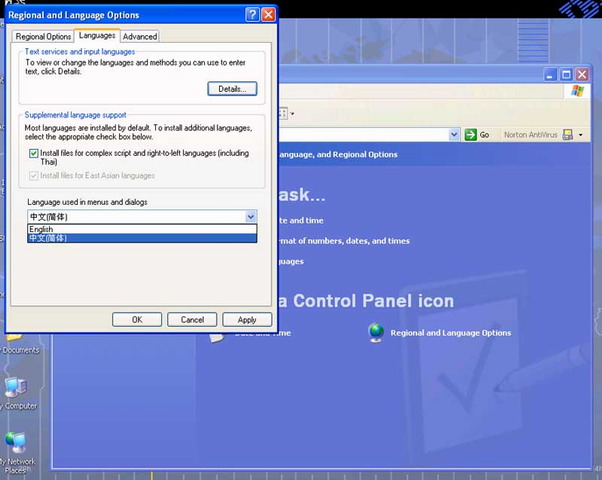Click the disabled East Asian languages checkbox
Viewport: 602px width, 480px height.
coord(33,176)
